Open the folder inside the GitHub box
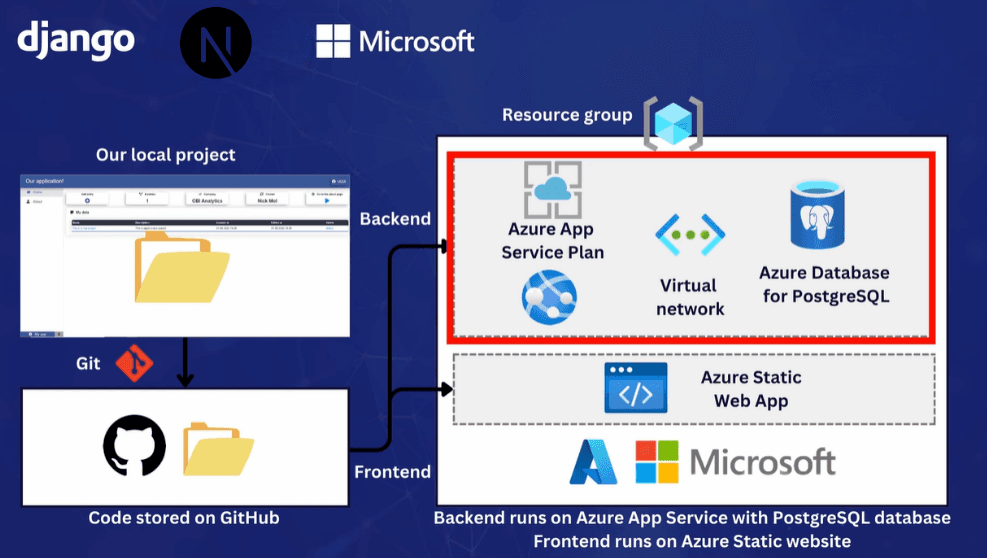Screen dimensions: 987x558 point(218,447)
